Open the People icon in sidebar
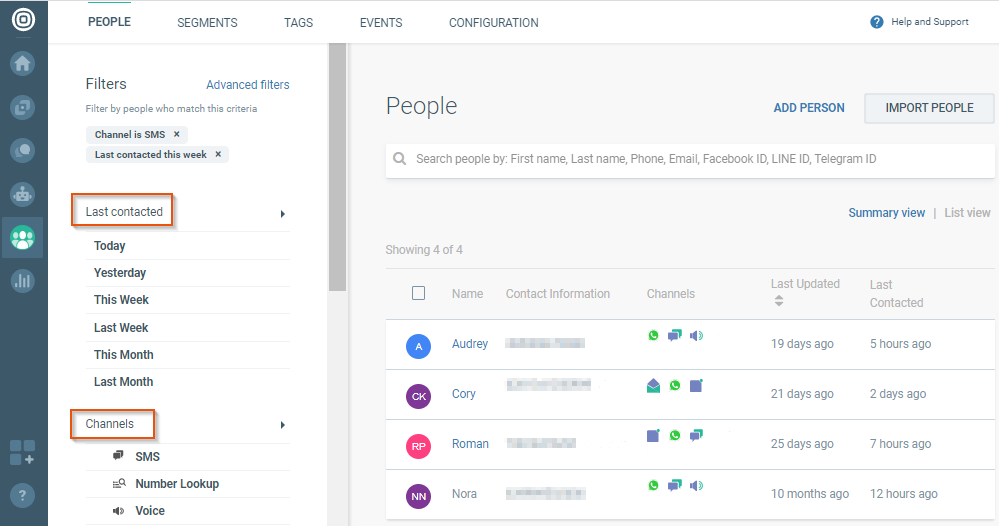 pos(23,238)
